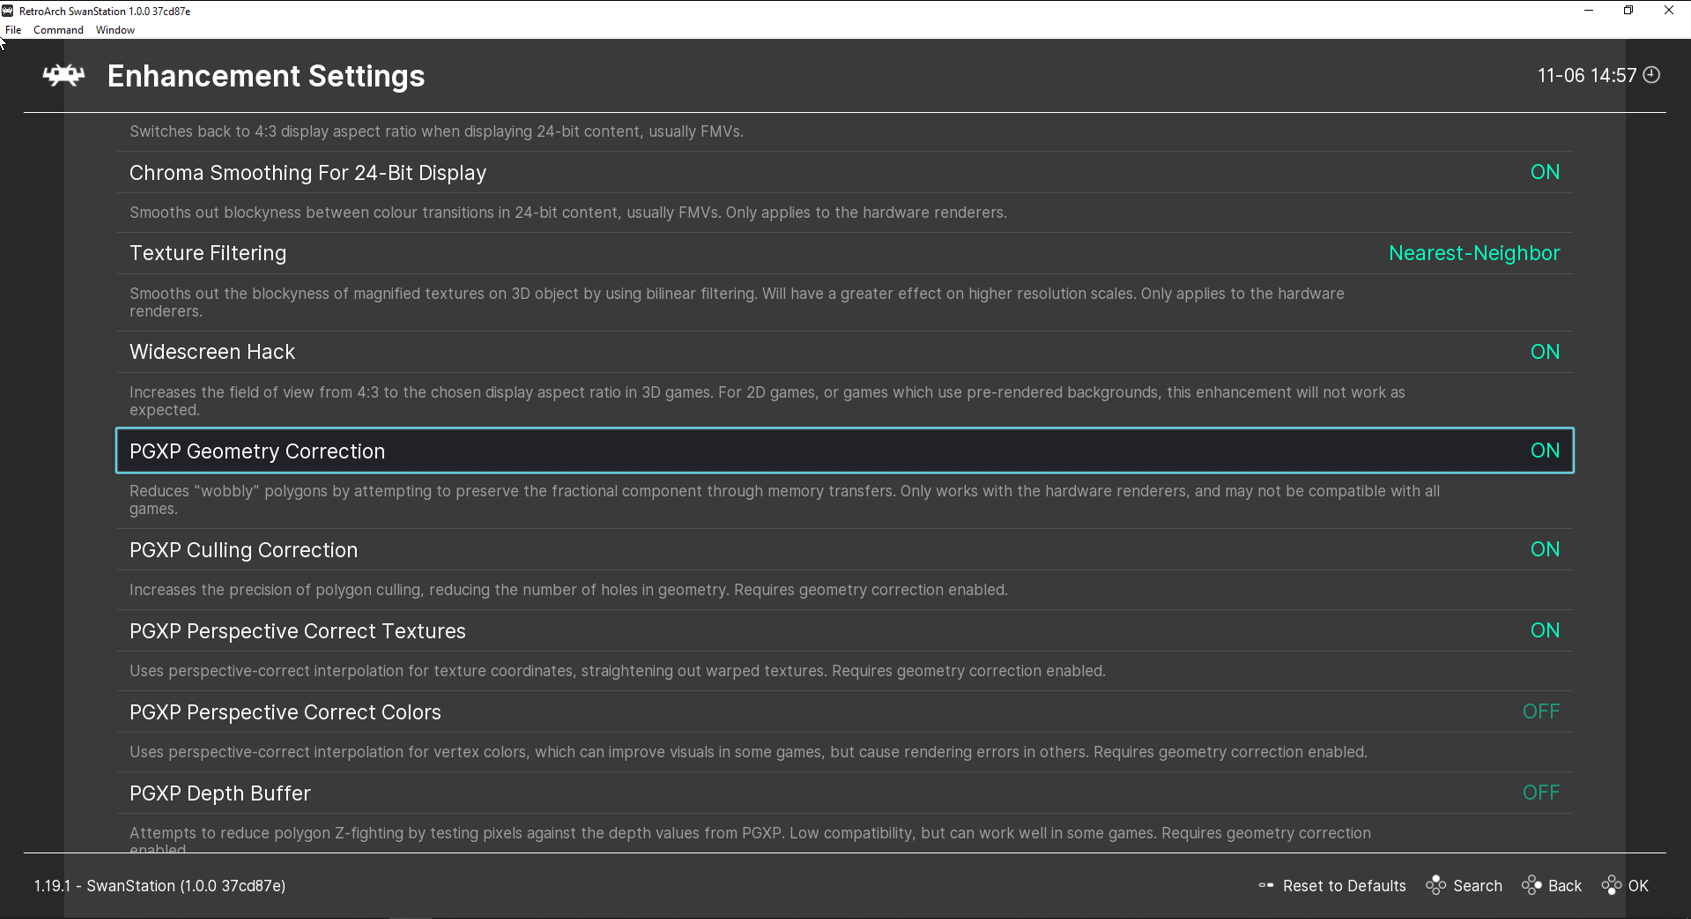
Task: Select the PGXP Geometry Correction label
Action: click(x=257, y=451)
